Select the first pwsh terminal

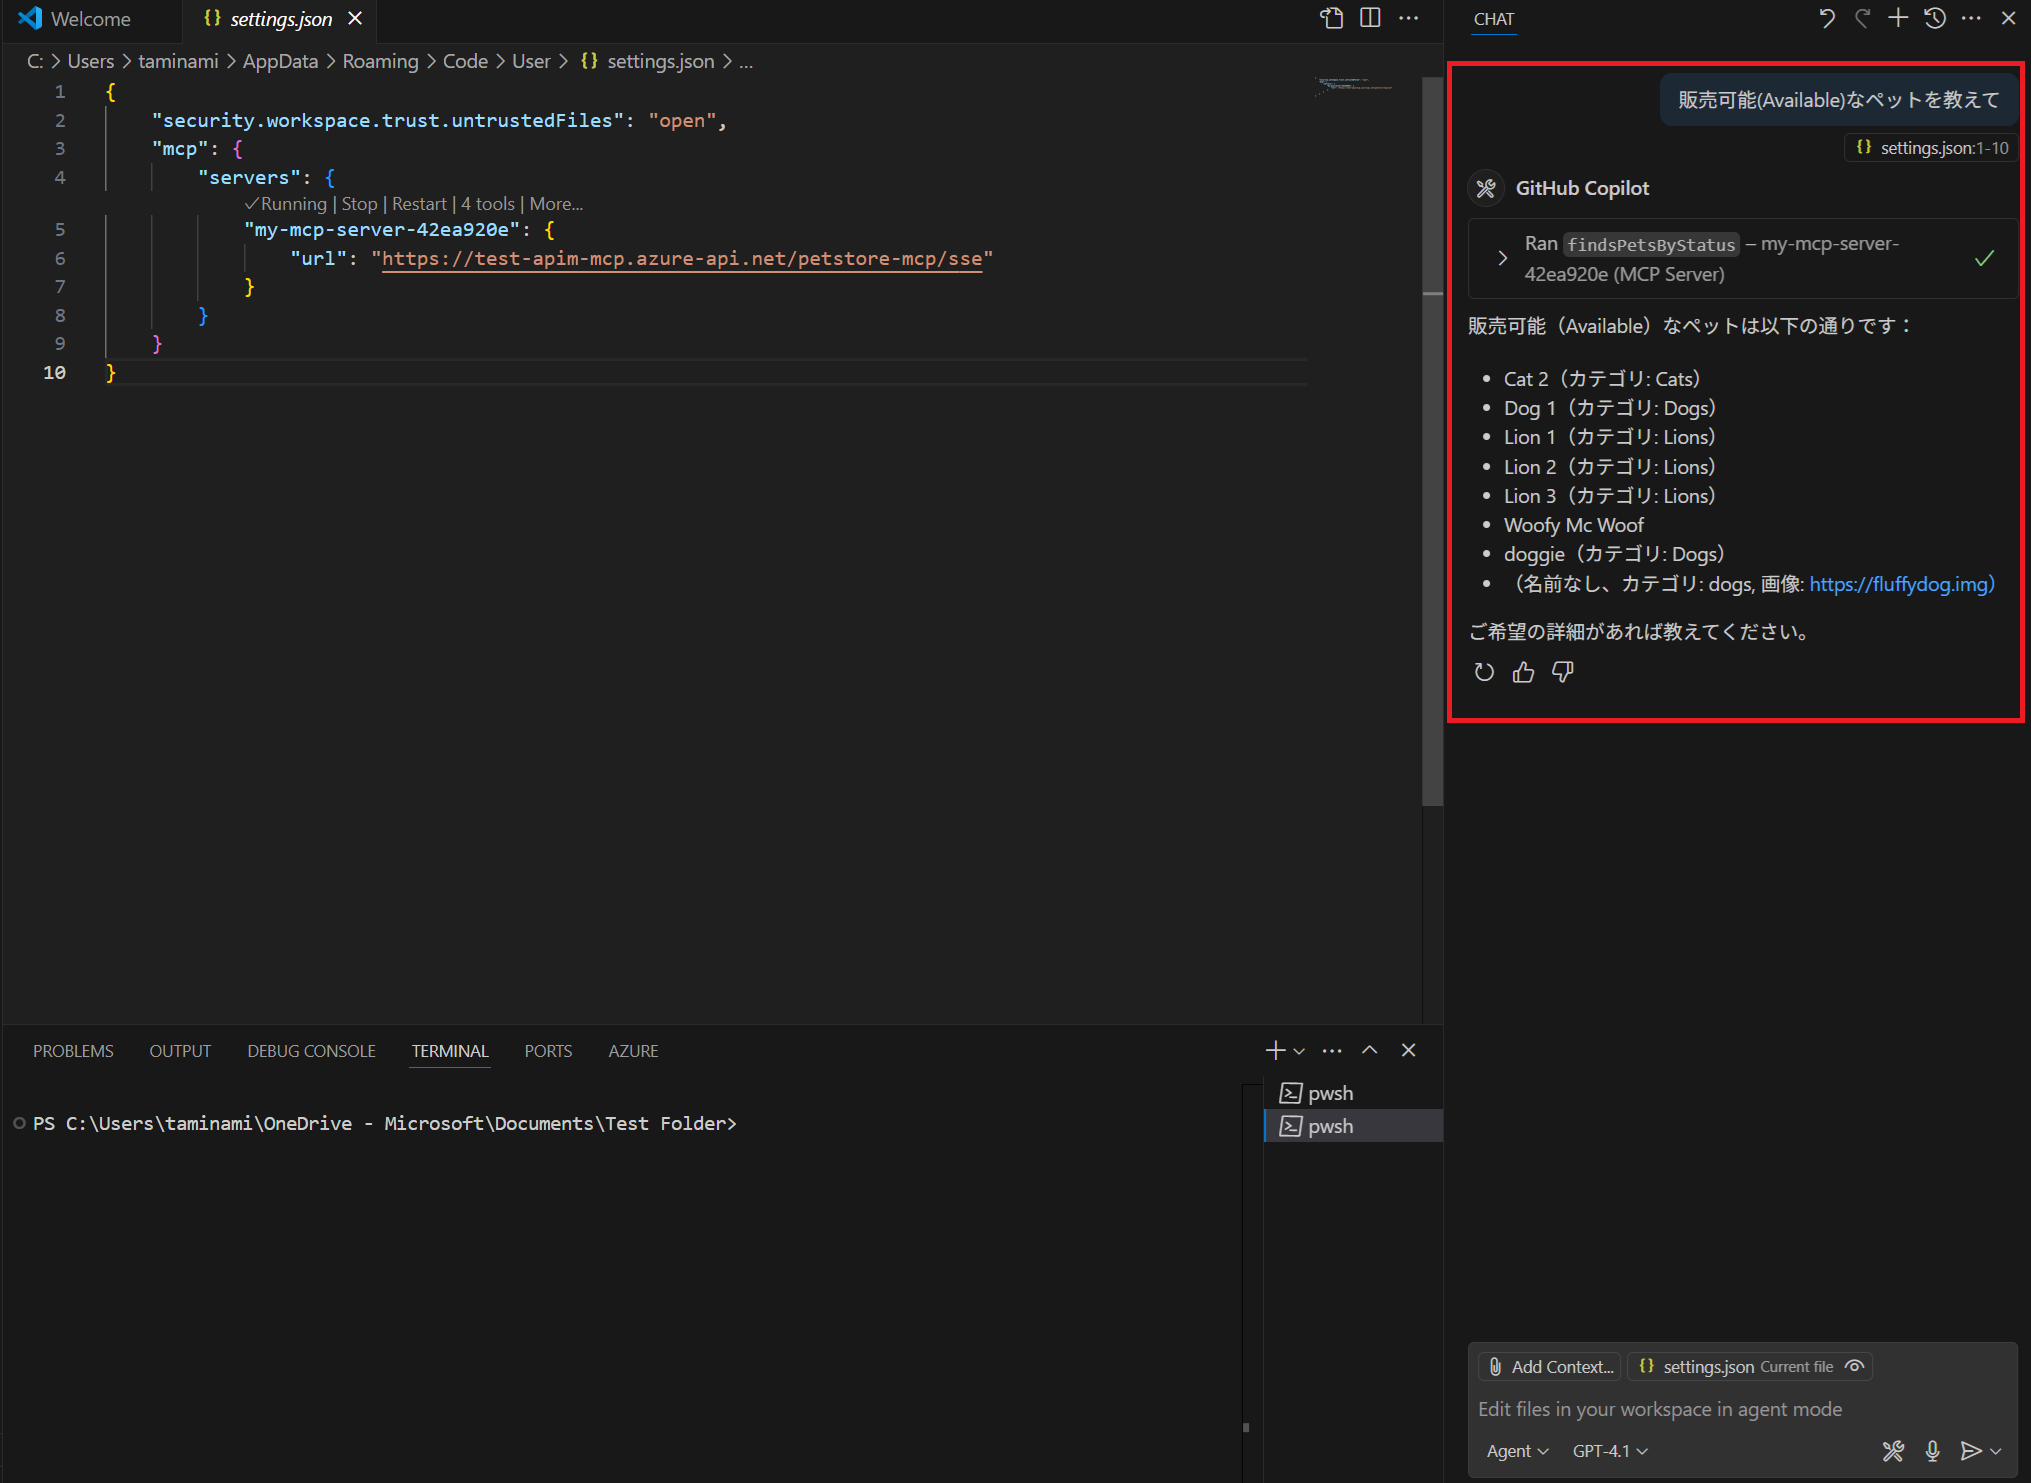1352,1093
